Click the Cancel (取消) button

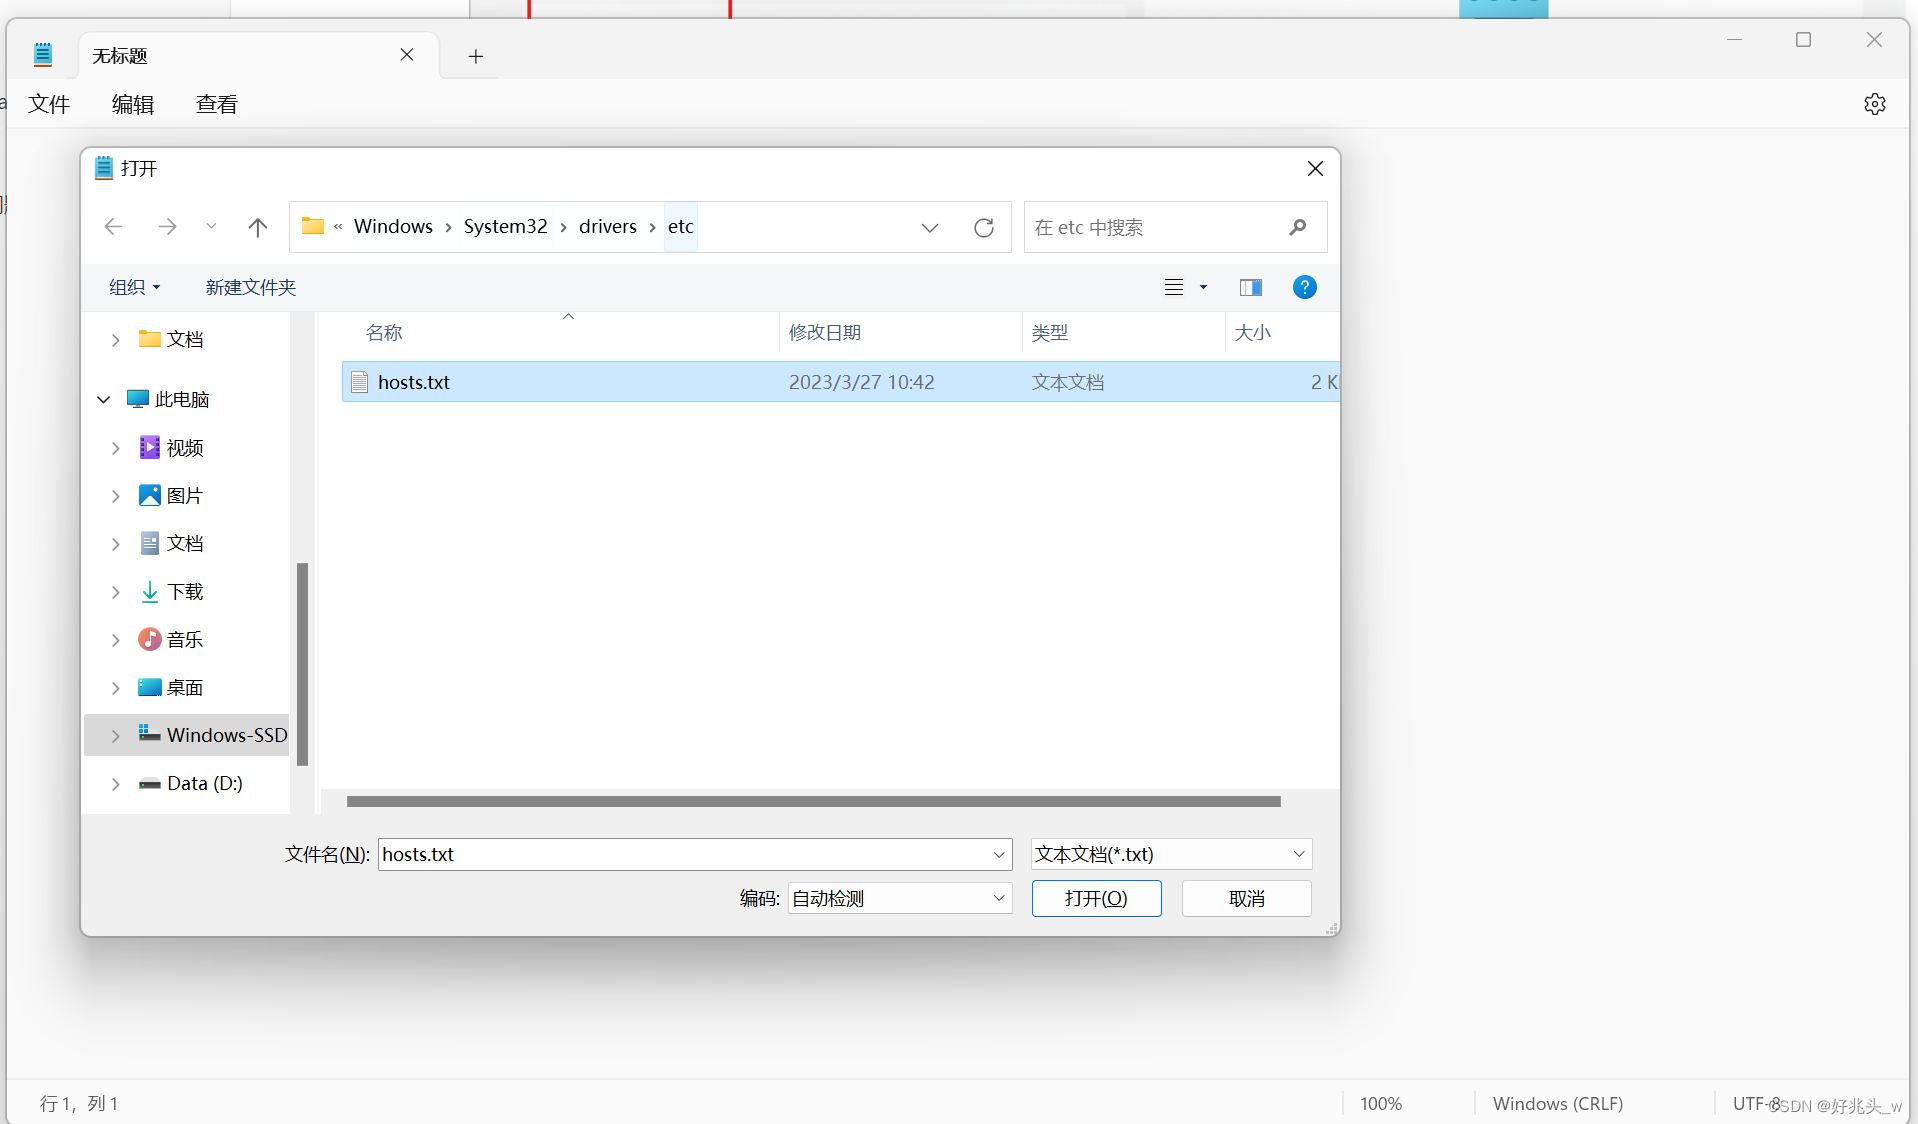click(1246, 898)
